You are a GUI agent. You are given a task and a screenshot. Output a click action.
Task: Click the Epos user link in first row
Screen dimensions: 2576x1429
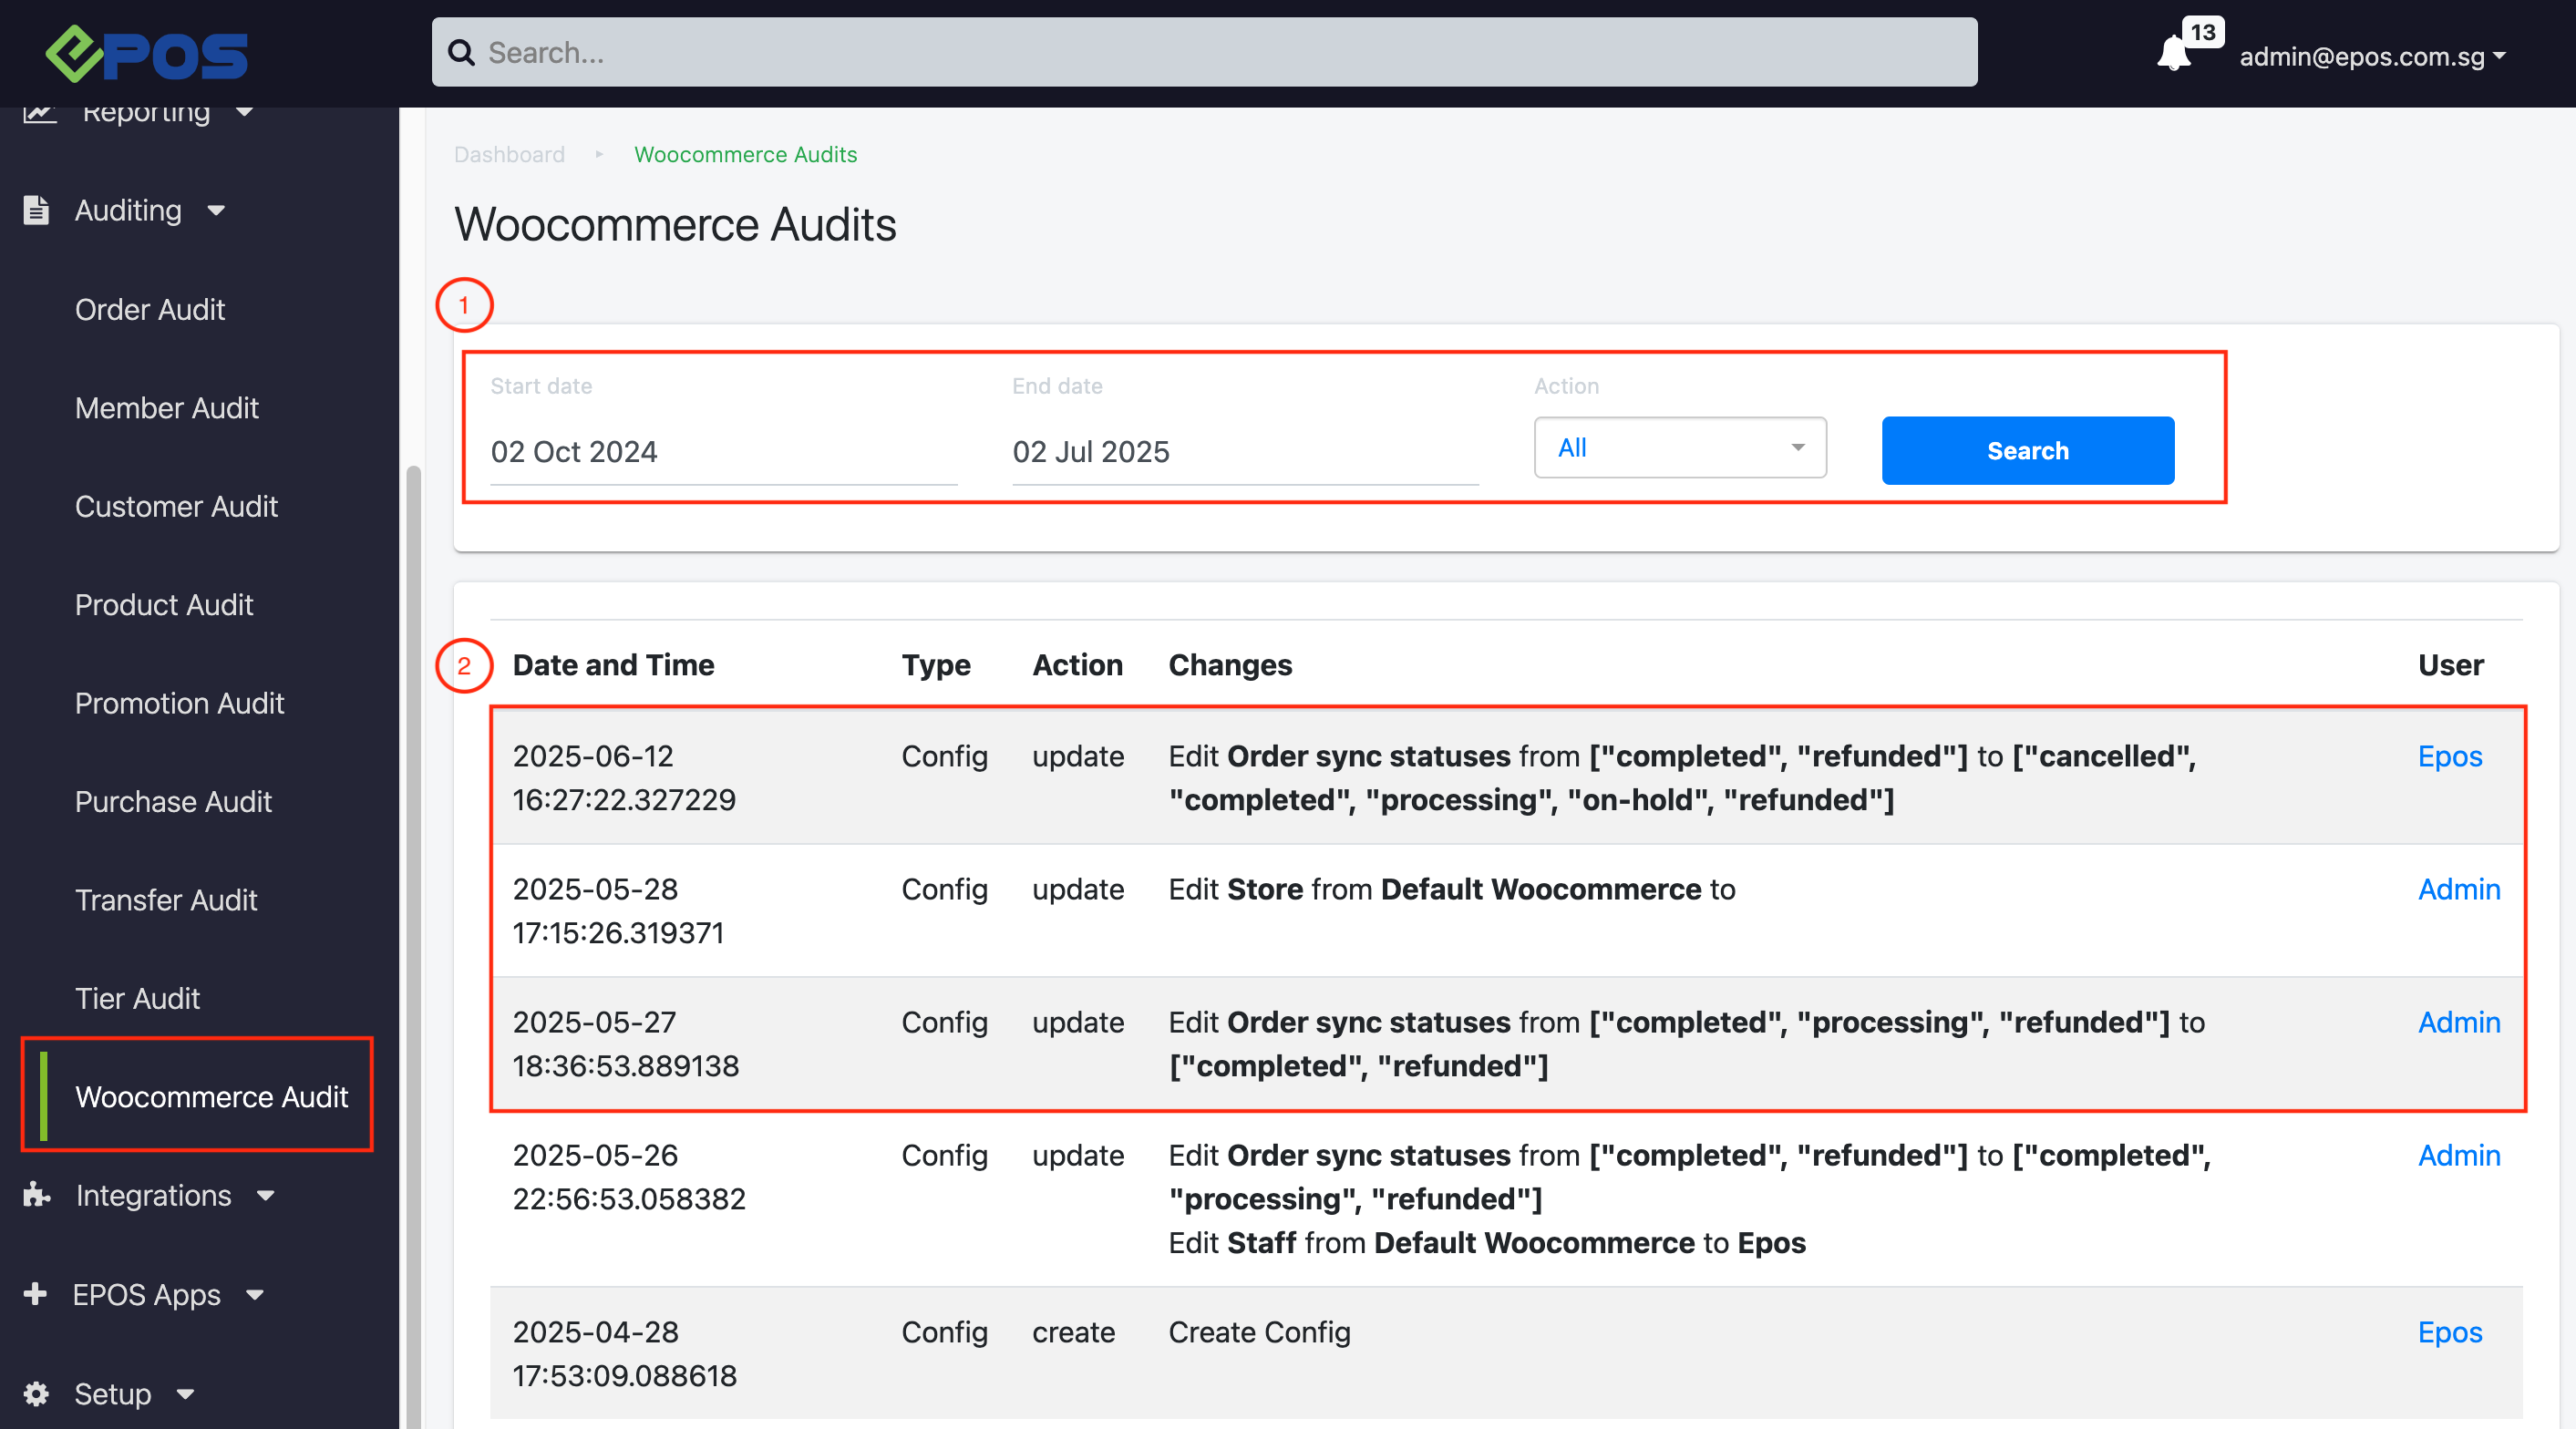(x=2449, y=756)
